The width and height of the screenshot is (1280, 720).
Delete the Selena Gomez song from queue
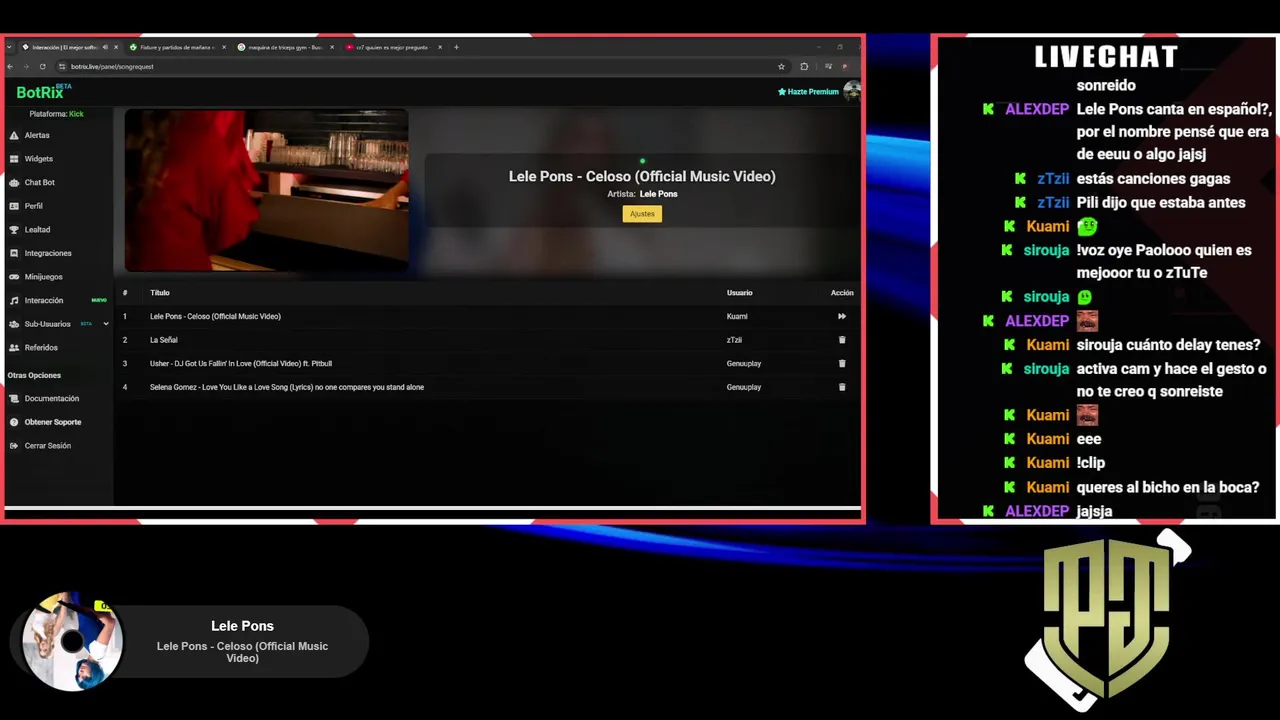(842, 387)
